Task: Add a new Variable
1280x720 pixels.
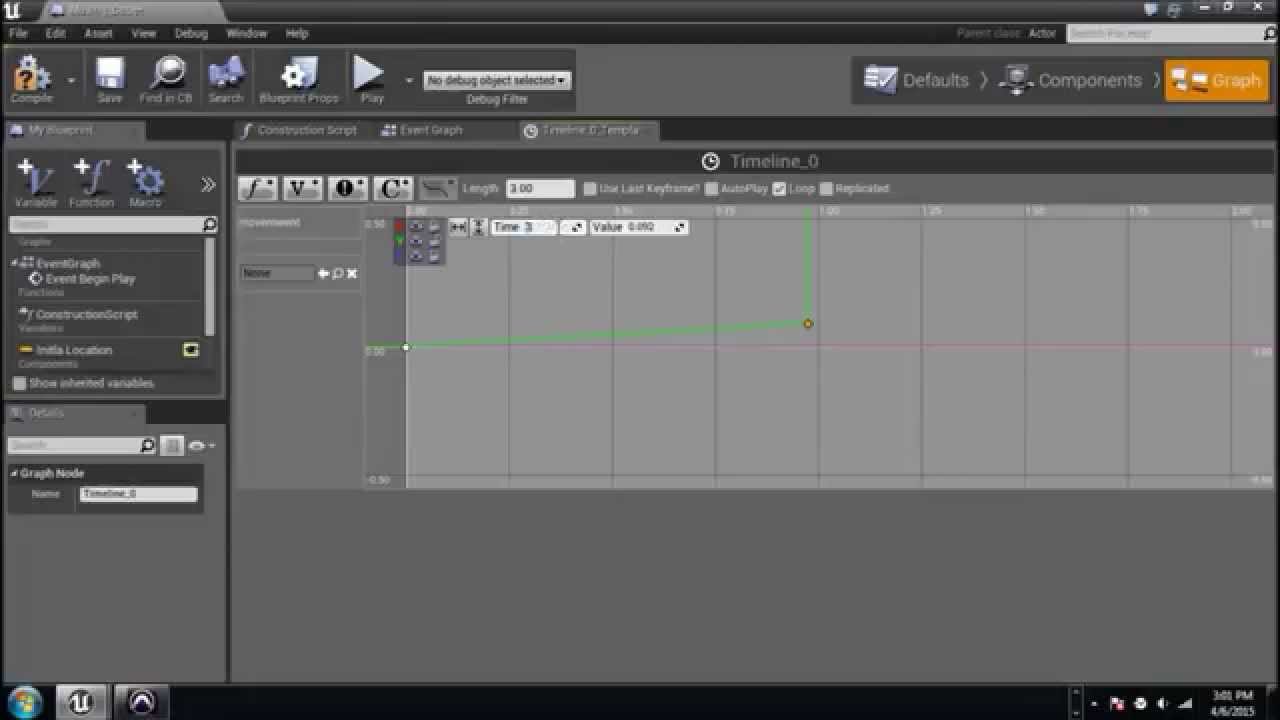Action: click(36, 183)
